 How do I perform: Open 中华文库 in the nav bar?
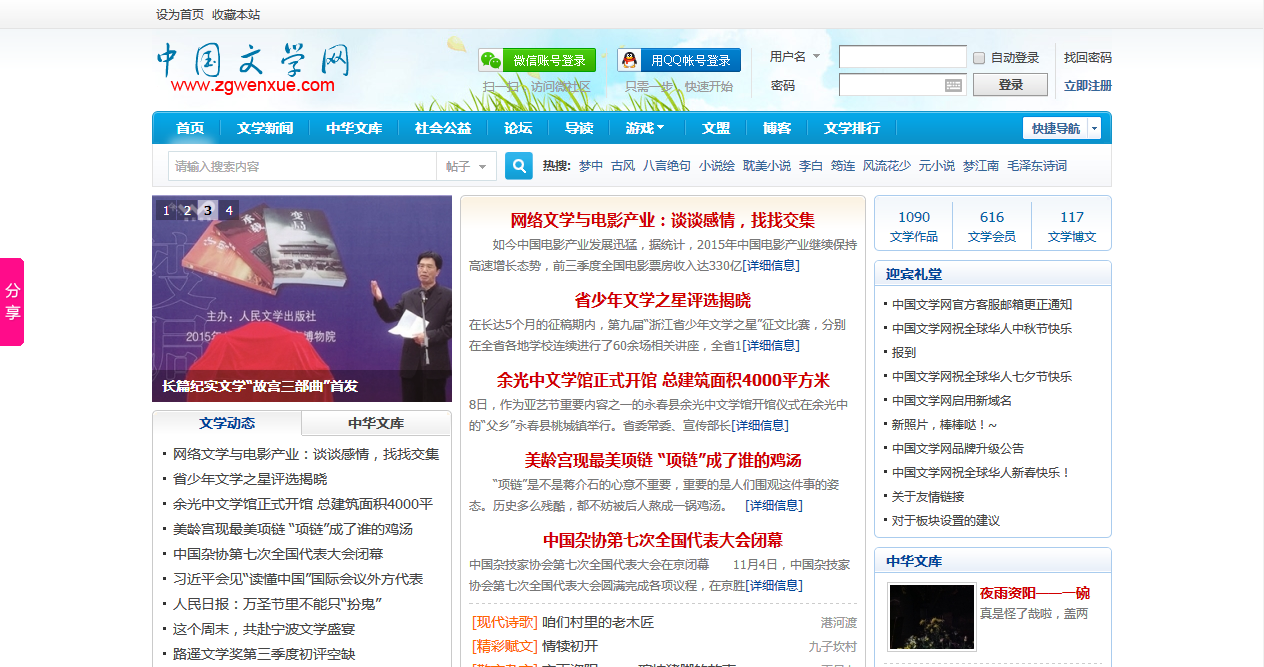coord(354,128)
